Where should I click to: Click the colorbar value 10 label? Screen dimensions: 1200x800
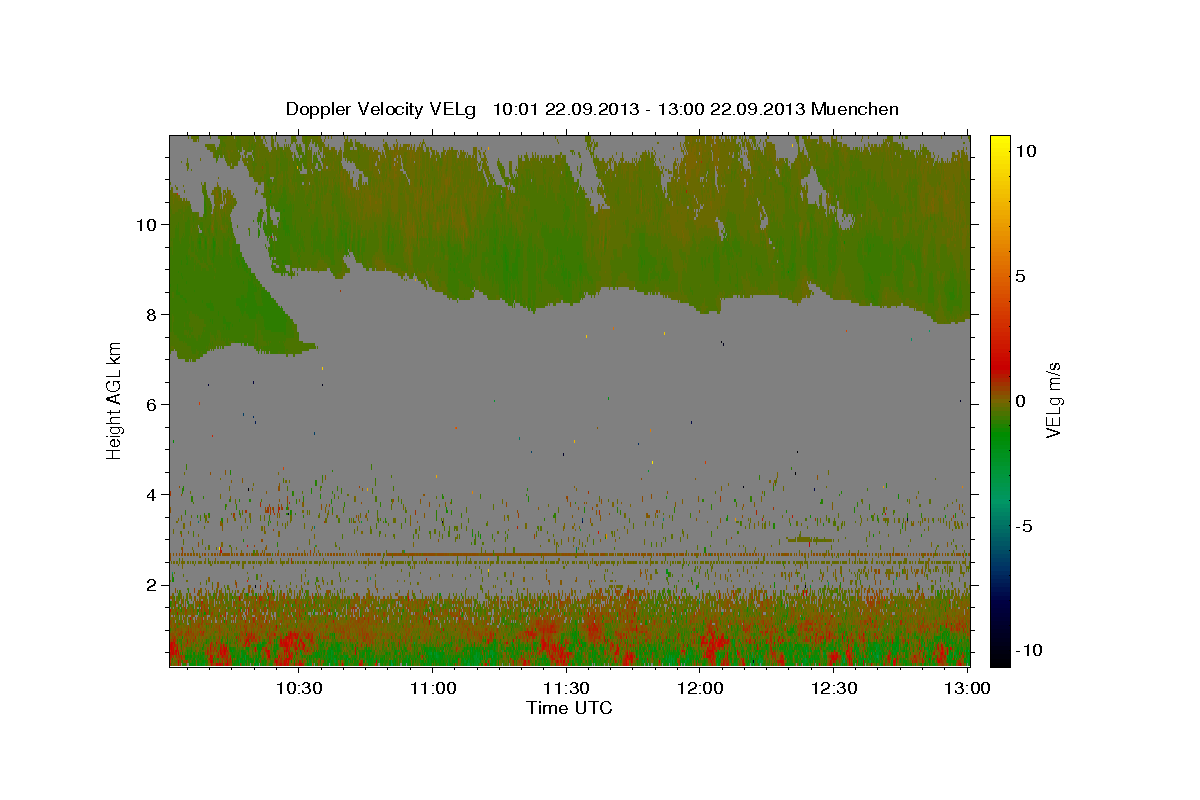(1026, 151)
